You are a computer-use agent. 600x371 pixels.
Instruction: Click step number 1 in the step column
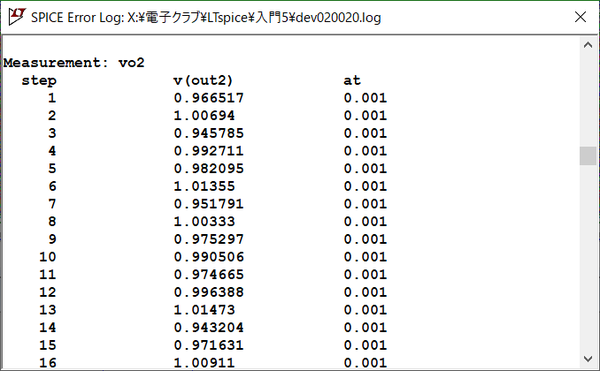tap(52, 98)
